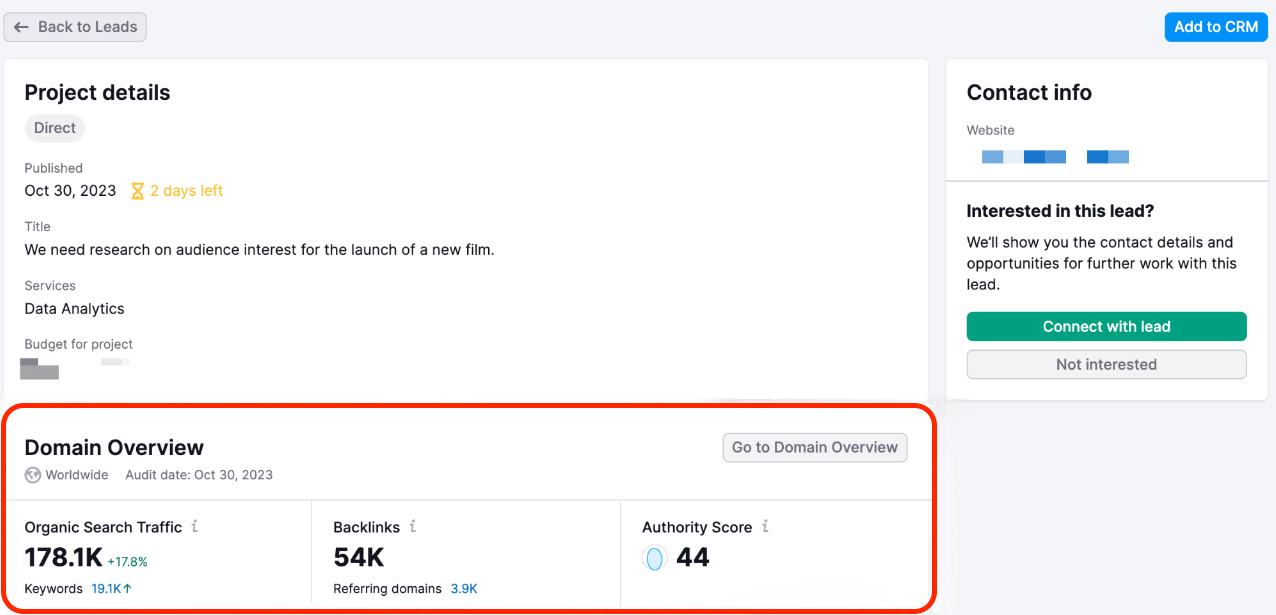Viewport: 1276px width, 615px height.
Task: Click the globe icon beside Worldwide
Action: pos(31,474)
